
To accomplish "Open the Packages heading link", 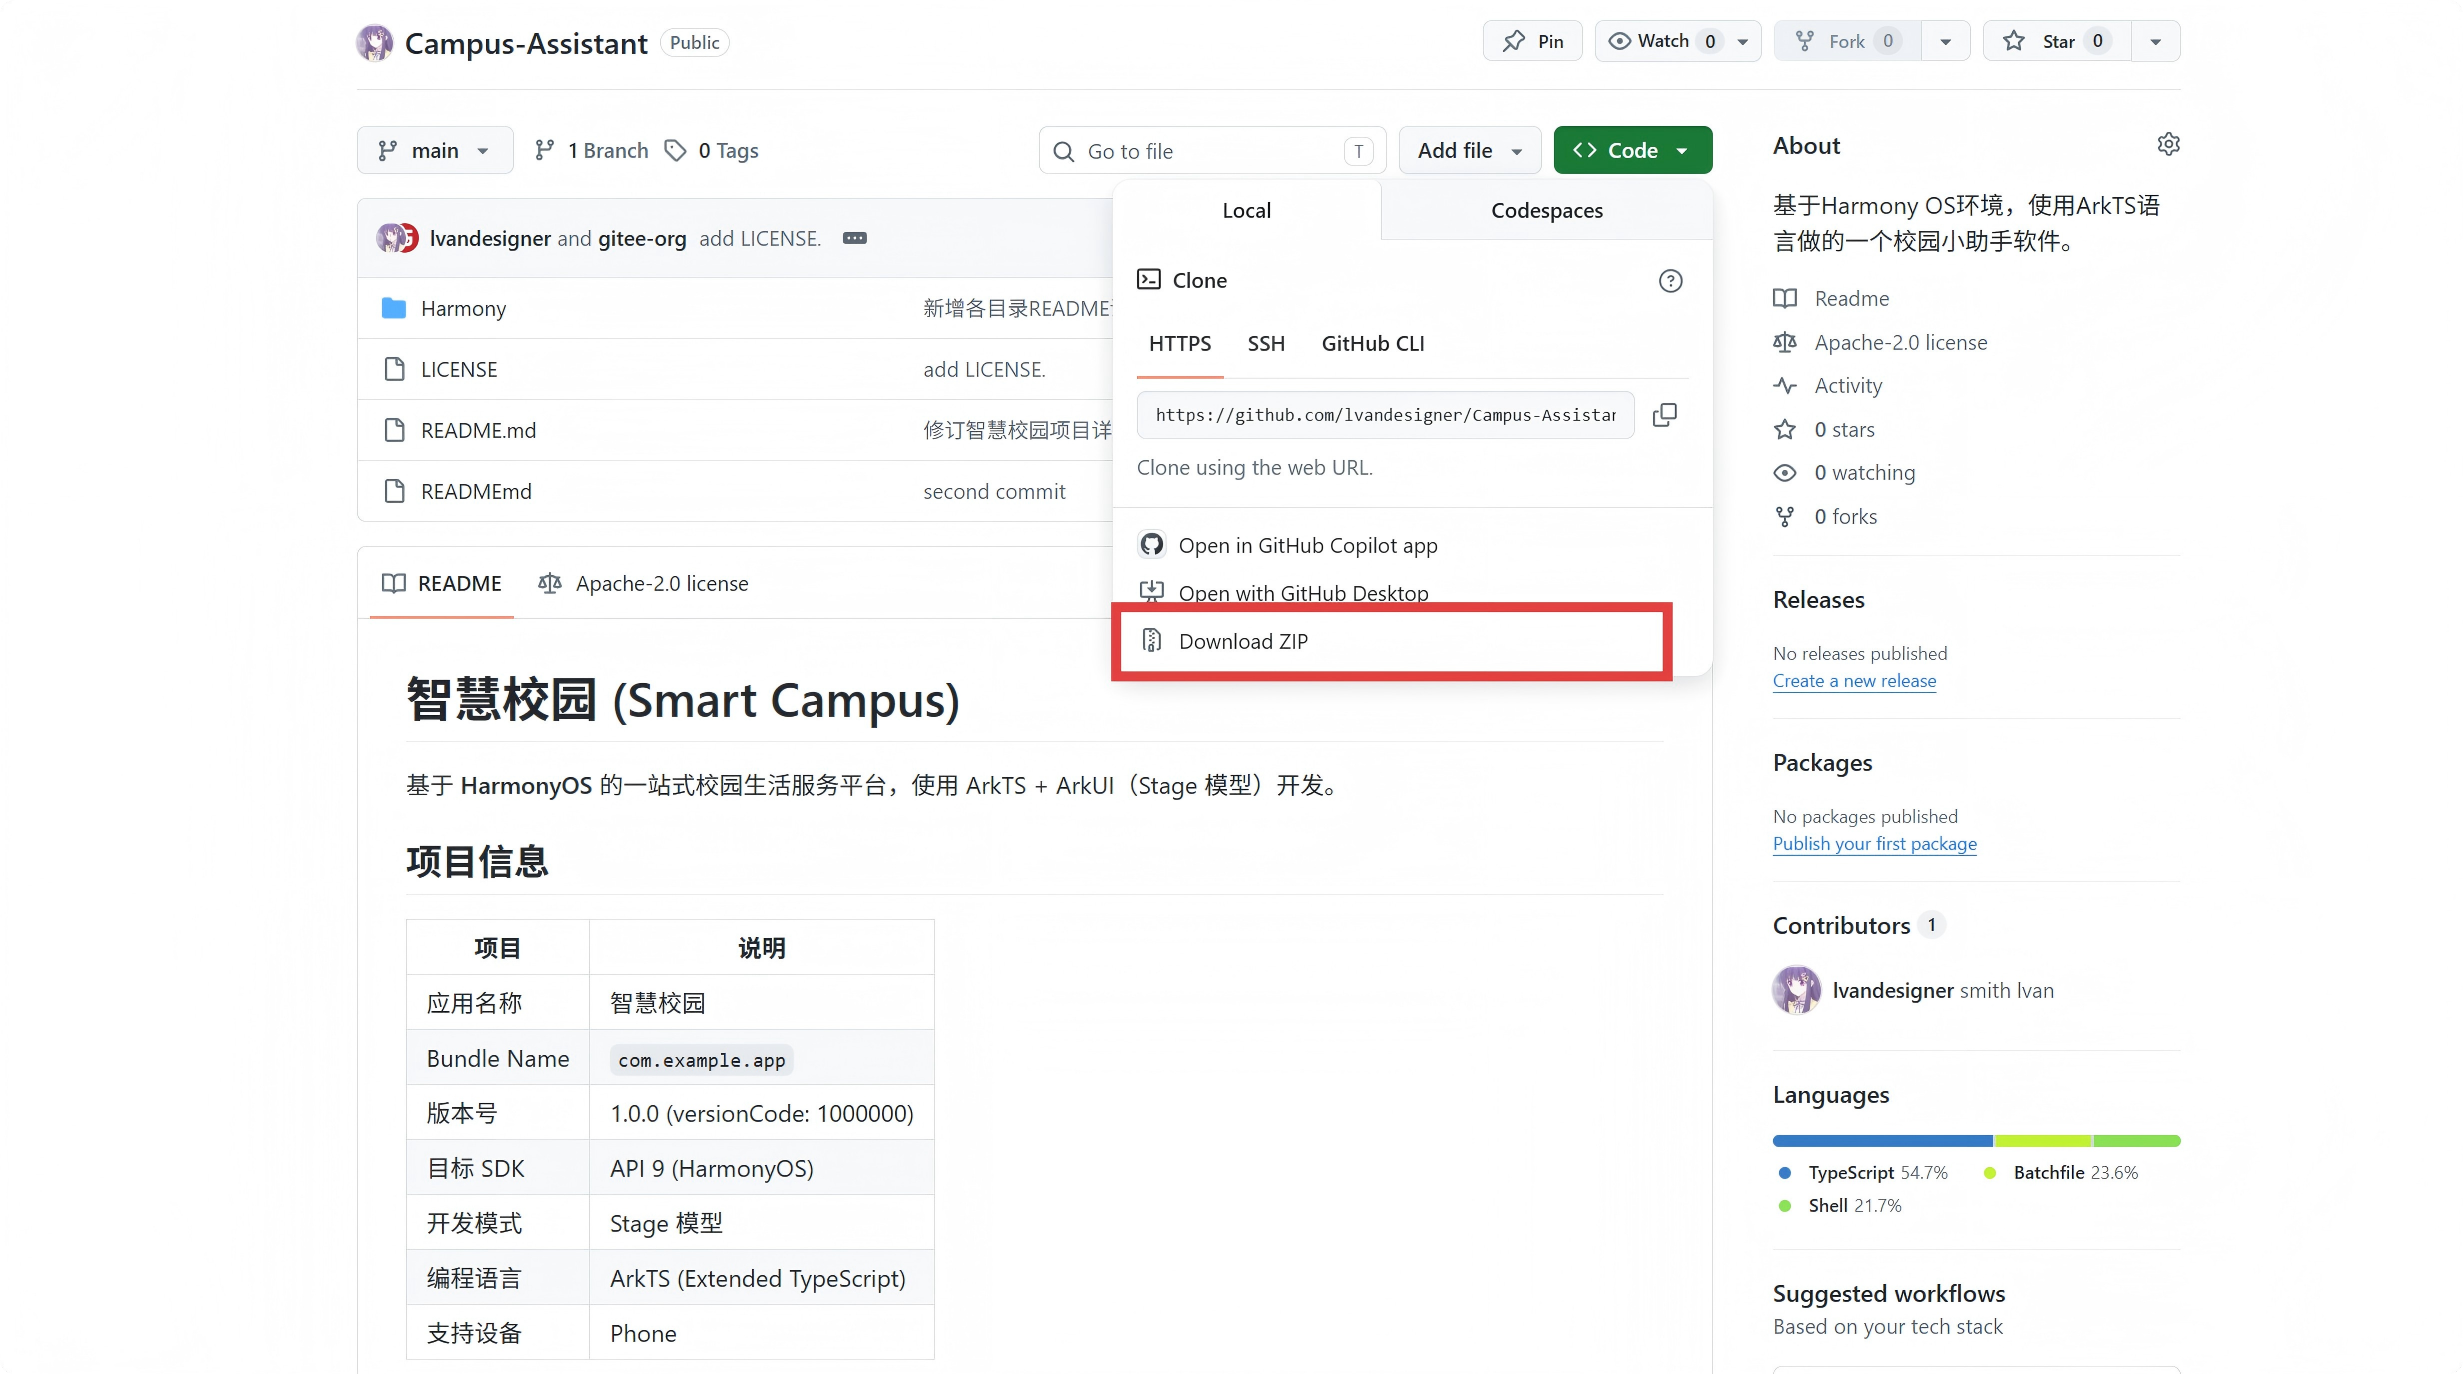I will click(x=1822, y=763).
